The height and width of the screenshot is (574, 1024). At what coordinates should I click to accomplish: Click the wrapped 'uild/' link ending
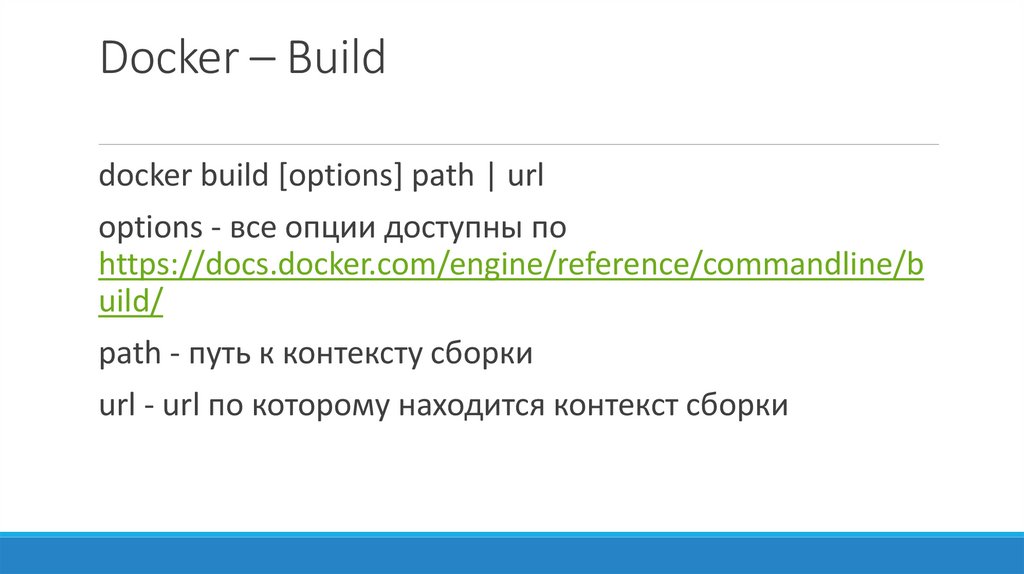[131, 304]
